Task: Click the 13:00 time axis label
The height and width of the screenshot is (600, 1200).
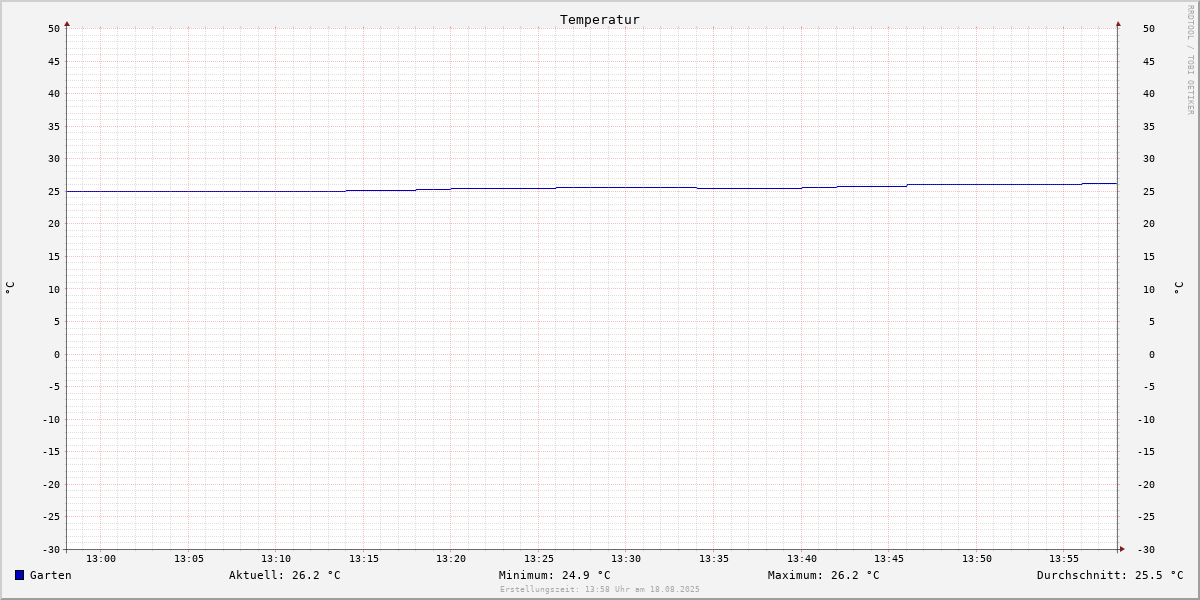Action: pos(101,559)
